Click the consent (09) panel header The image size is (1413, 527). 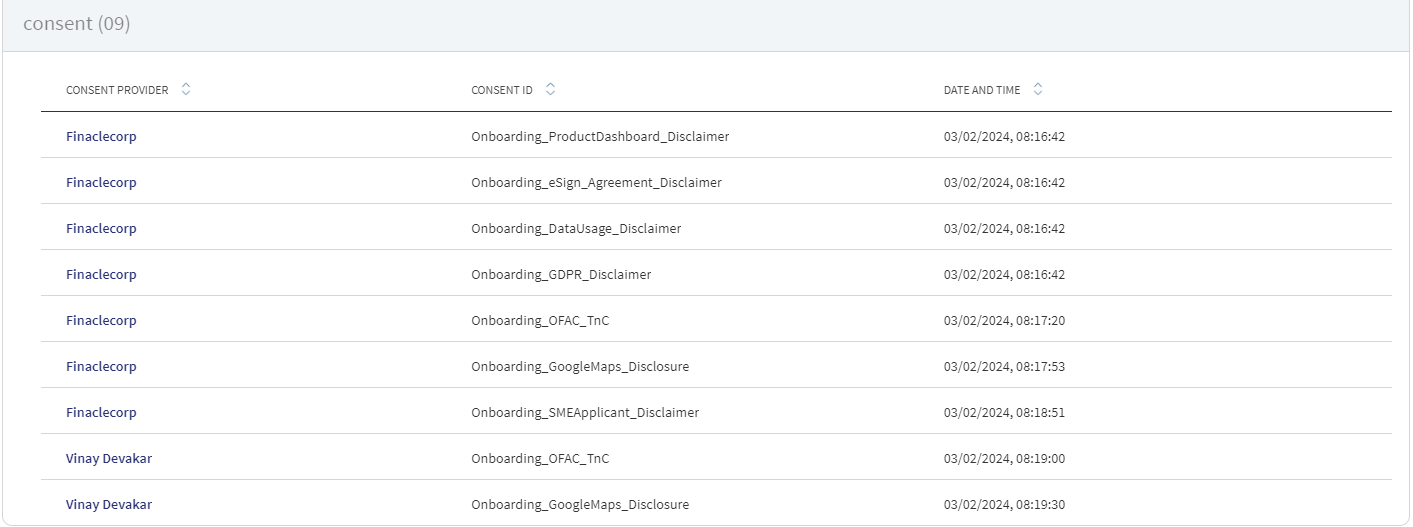706,24
